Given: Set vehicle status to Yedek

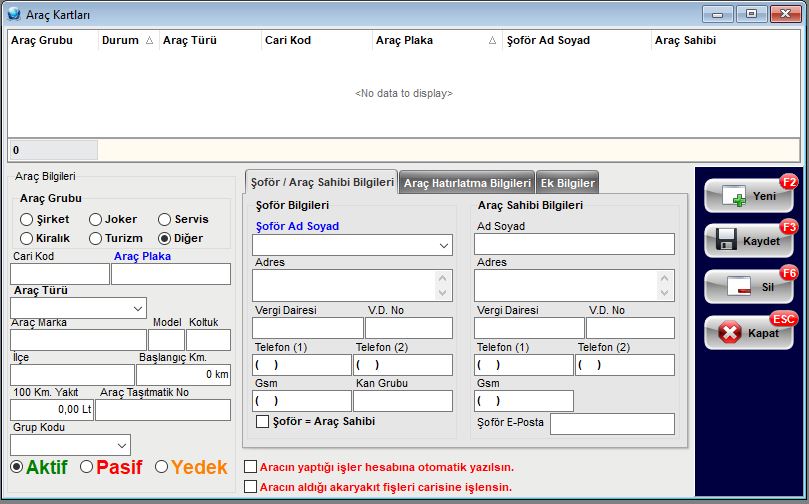Looking at the screenshot, I should click(161, 467).
